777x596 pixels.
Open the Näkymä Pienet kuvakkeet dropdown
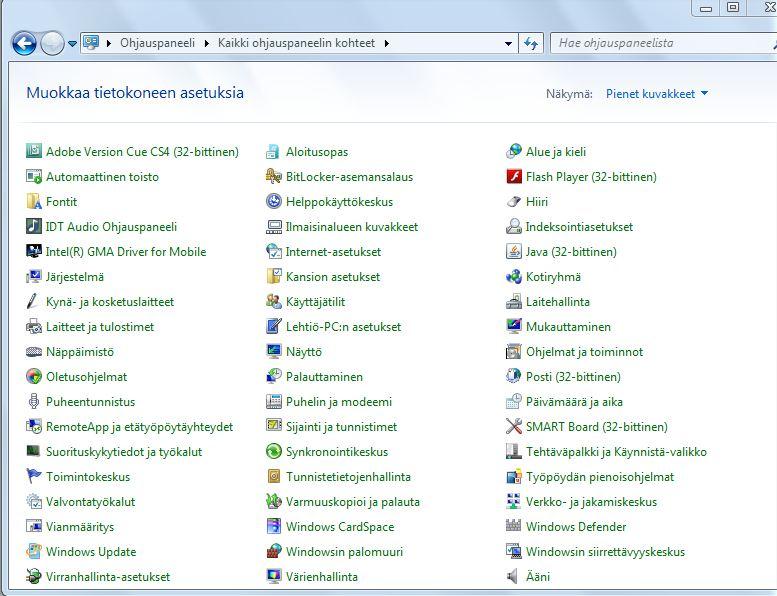pyautogui.click(x=657, y=94)
